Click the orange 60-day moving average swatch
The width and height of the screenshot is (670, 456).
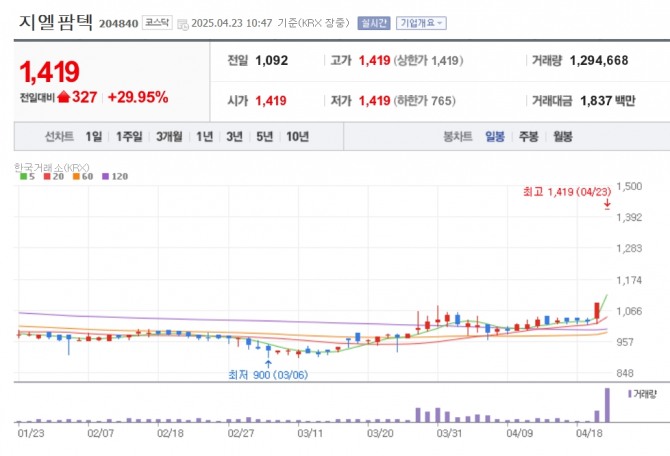[76, 177]
